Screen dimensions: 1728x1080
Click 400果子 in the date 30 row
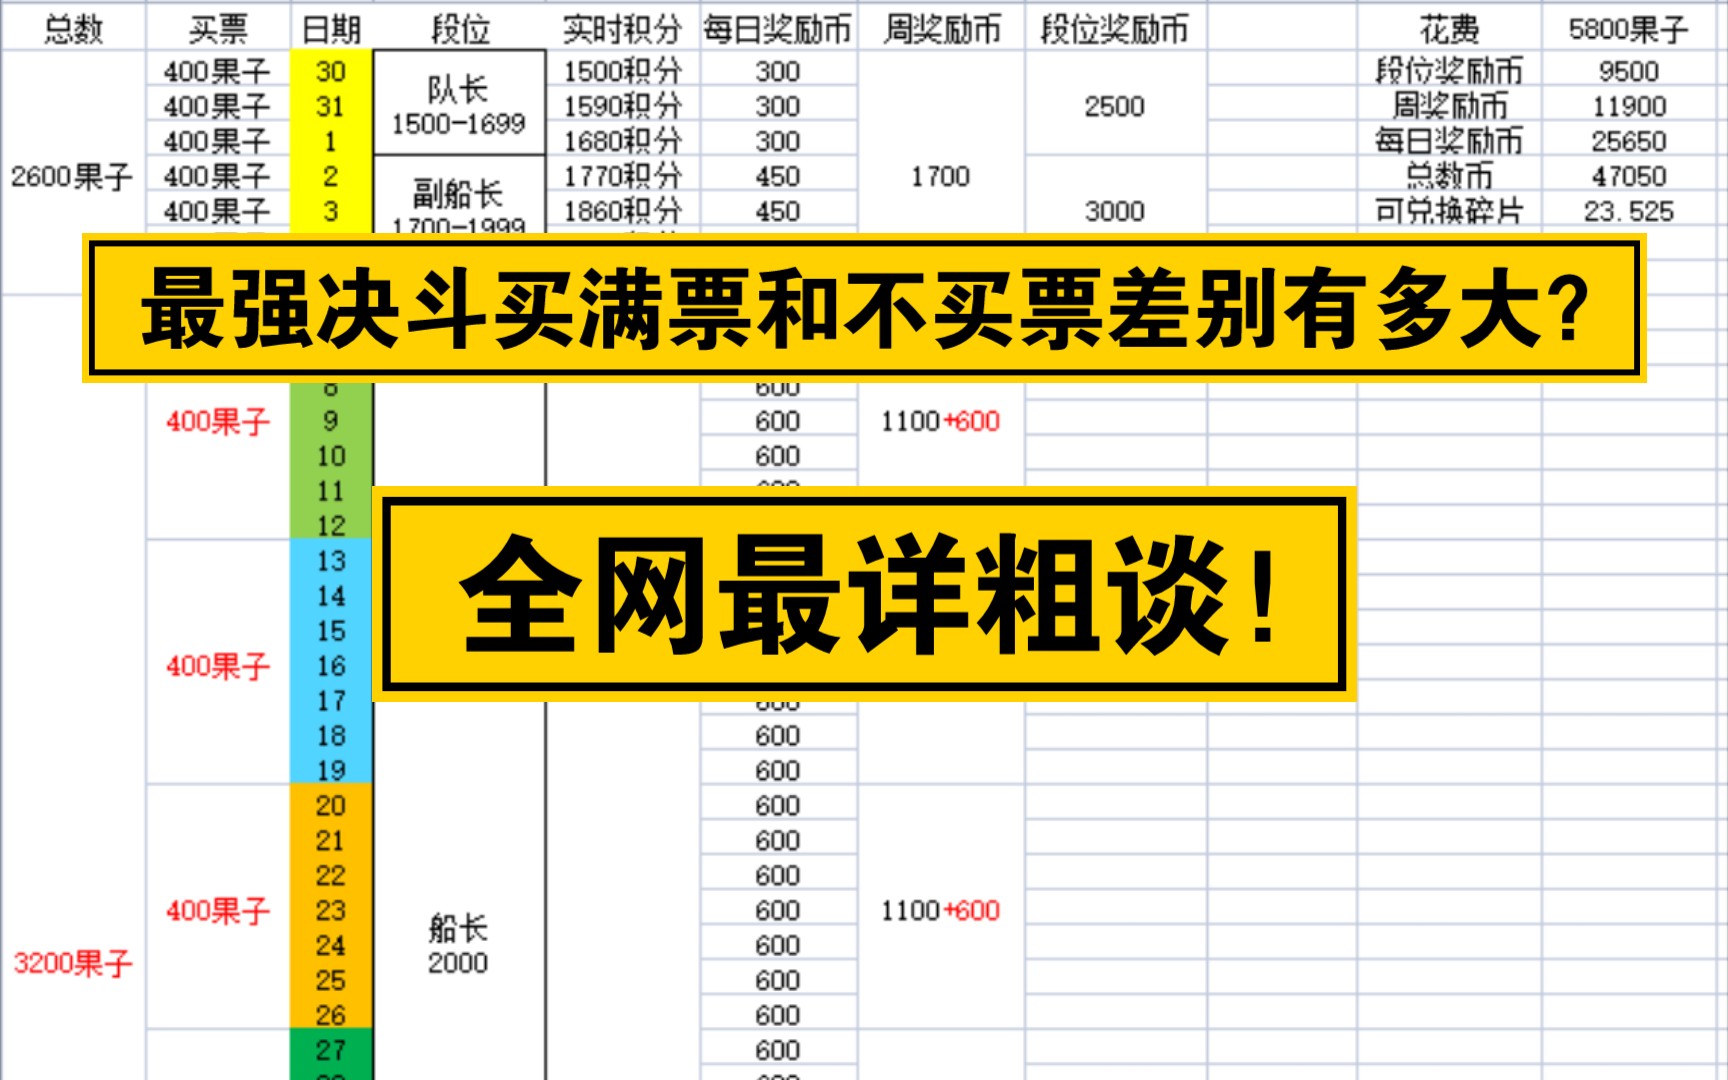tap(218, 71)
